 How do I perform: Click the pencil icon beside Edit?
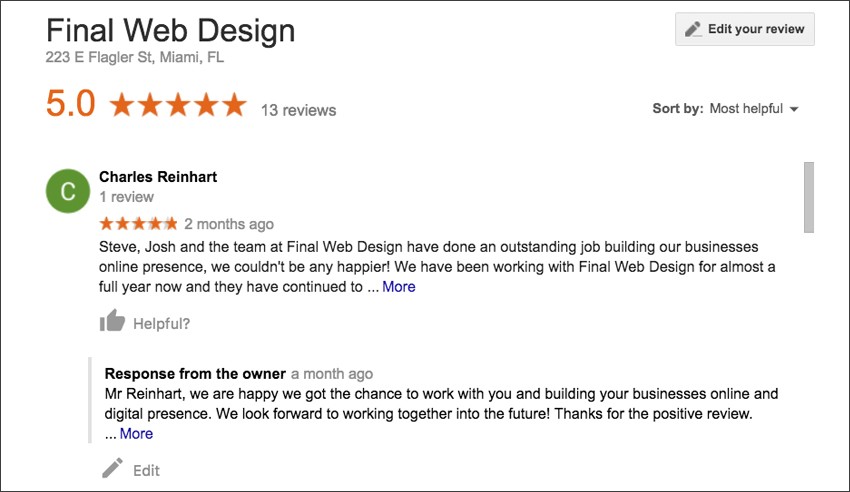pos(112,468)
